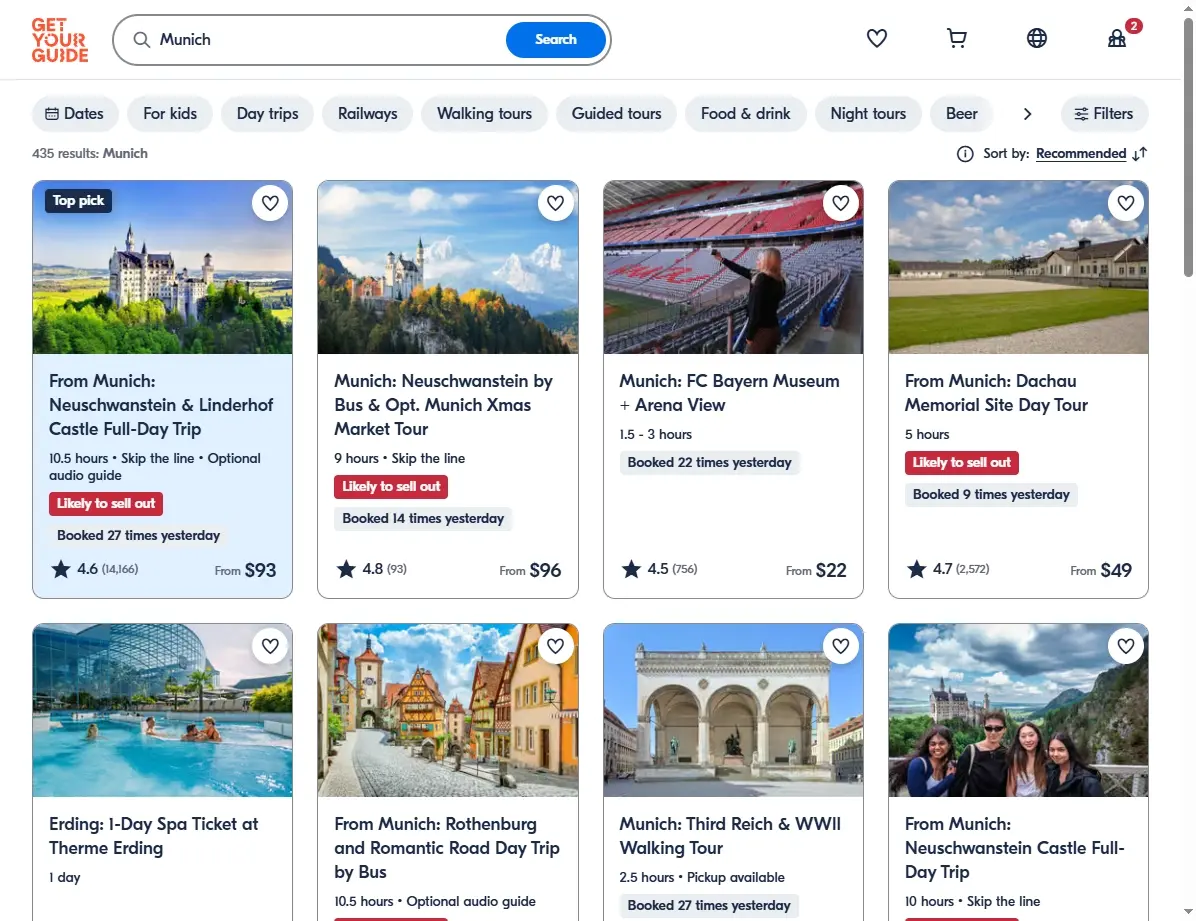Click the Allianz Arena stadium photo
Screen dimensions: 1196x921
733,267
